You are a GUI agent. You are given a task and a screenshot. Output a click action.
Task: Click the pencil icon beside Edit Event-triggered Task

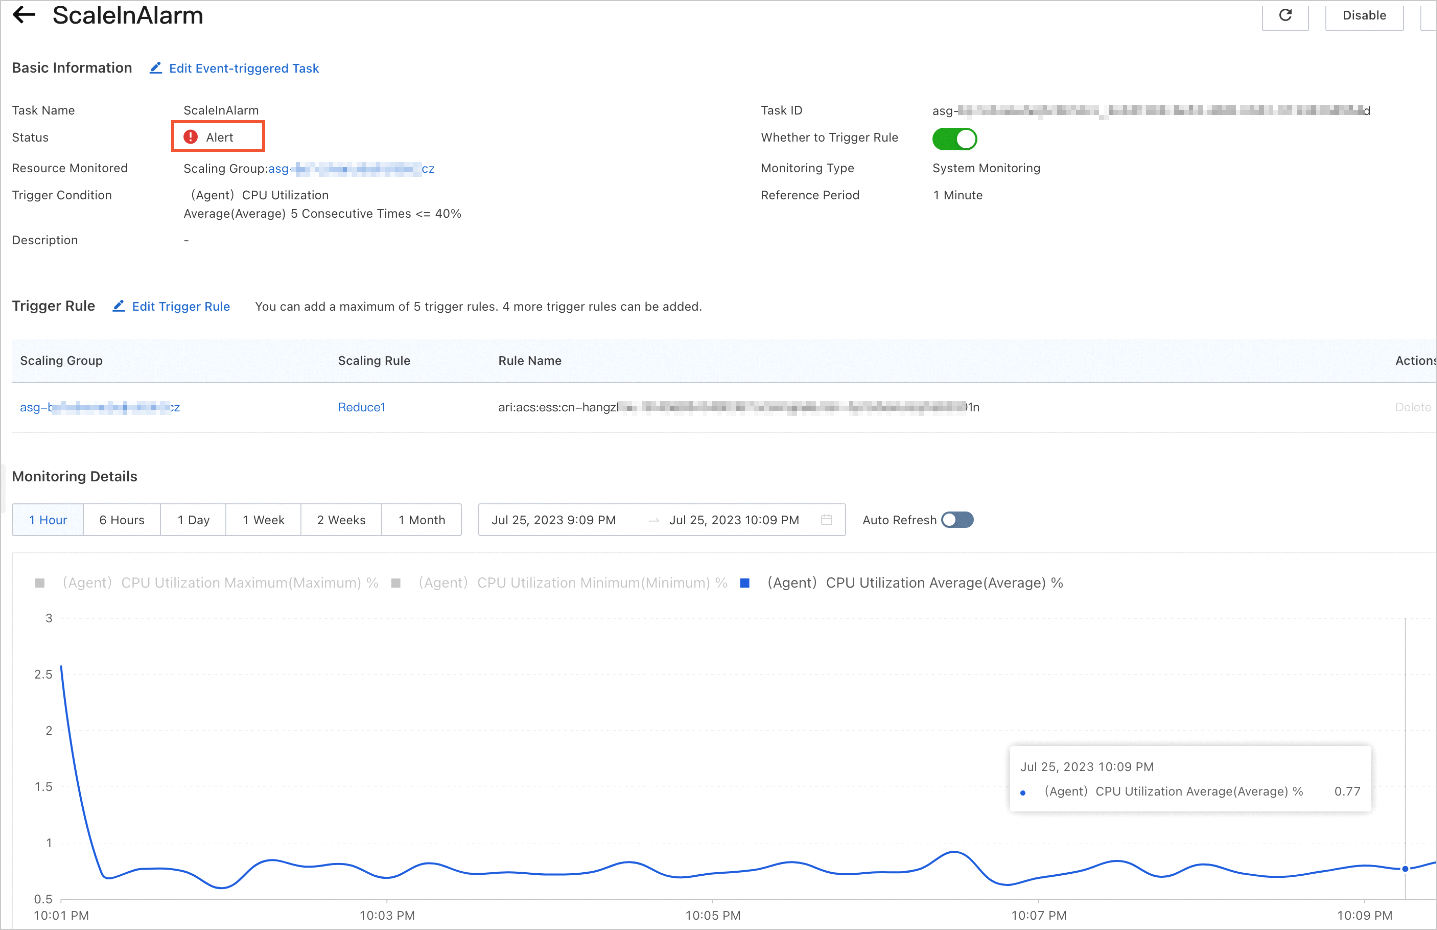(156, 68)
